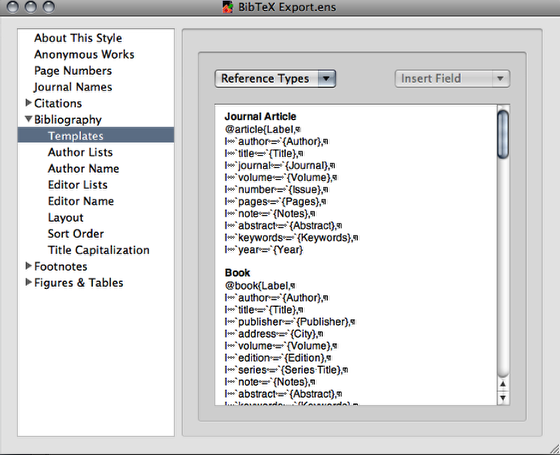Click the address = {City} line
The width and height of the screenshot is (560, 455).
pos(274,334)
